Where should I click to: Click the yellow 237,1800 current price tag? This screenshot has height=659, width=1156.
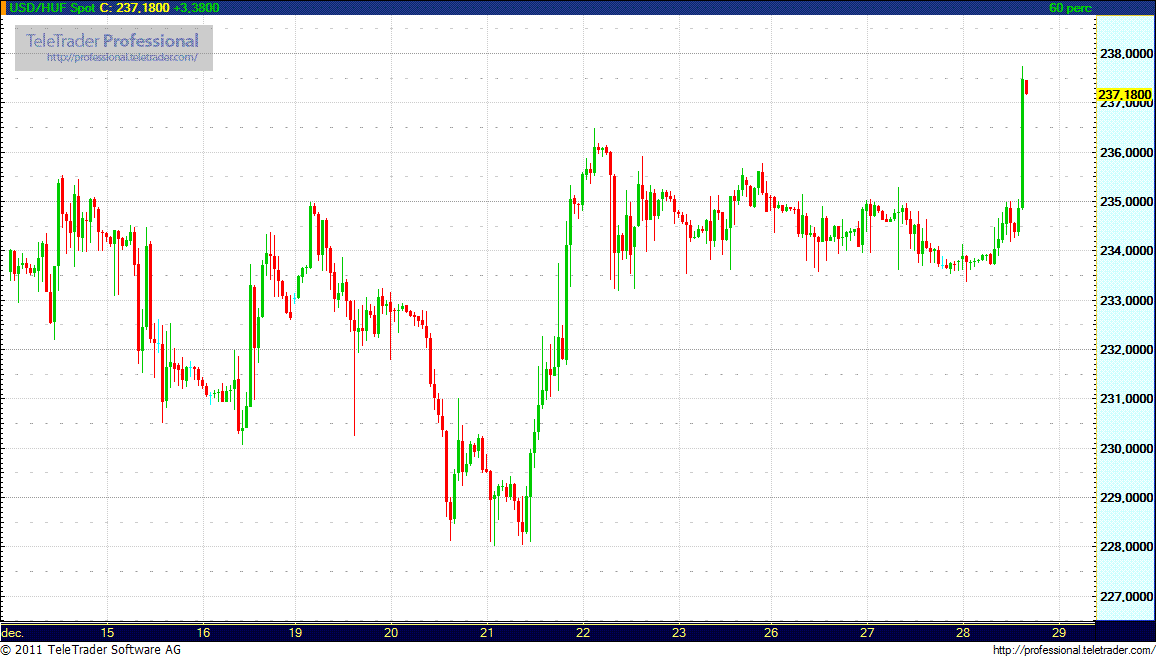tap(1124, 94)
